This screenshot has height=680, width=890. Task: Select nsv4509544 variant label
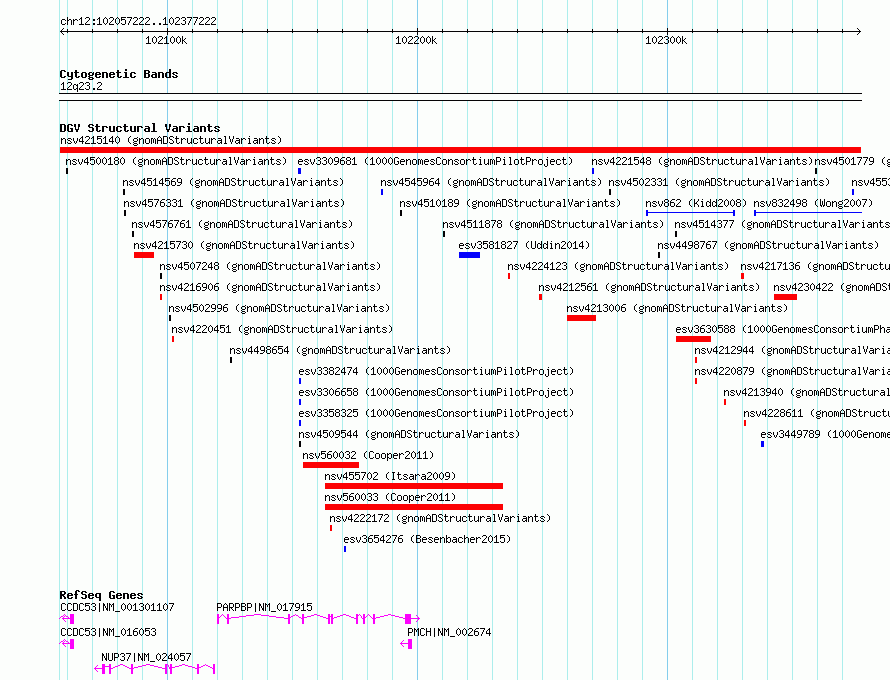409,434
